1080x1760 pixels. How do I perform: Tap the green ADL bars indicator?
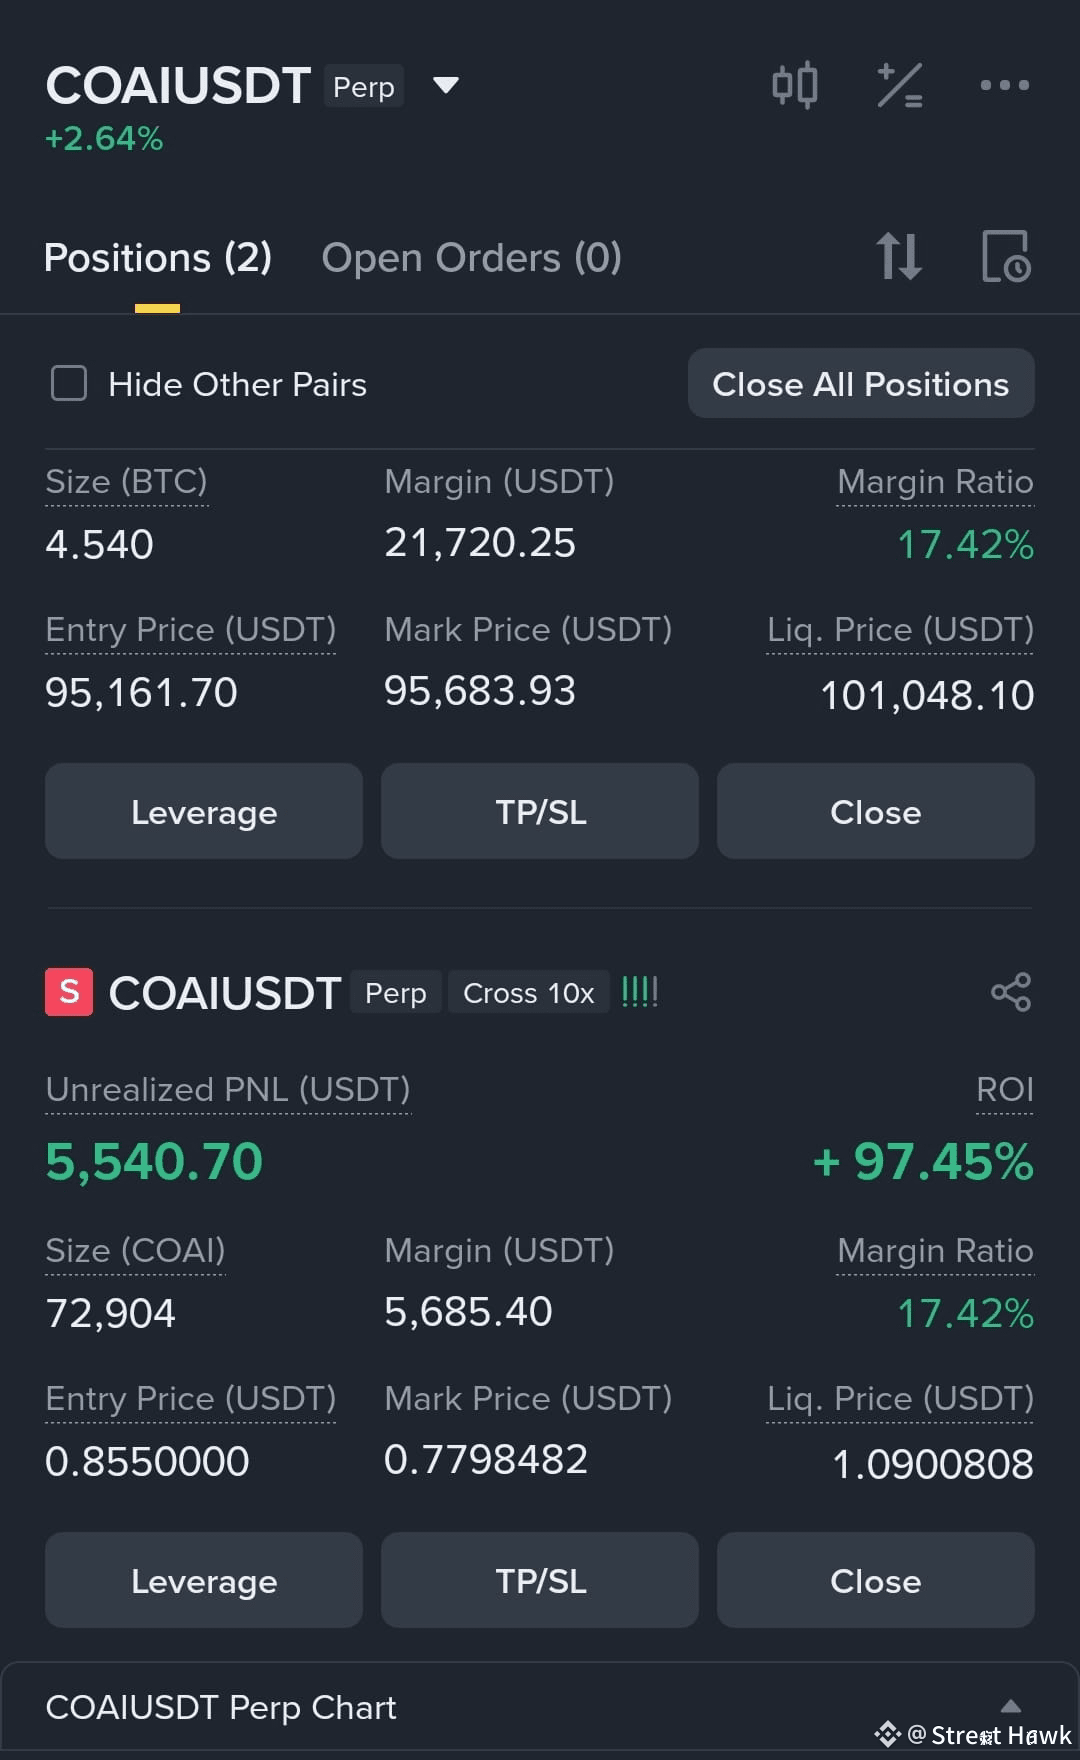640,992
